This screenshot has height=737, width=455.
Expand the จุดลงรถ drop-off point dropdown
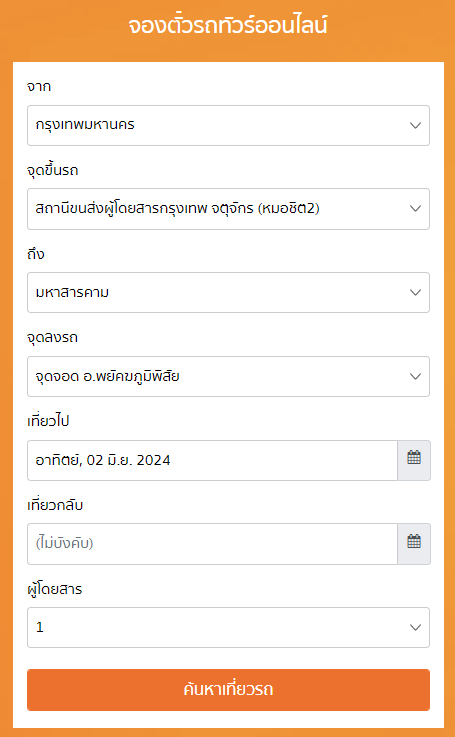click(x=228, y=376)
